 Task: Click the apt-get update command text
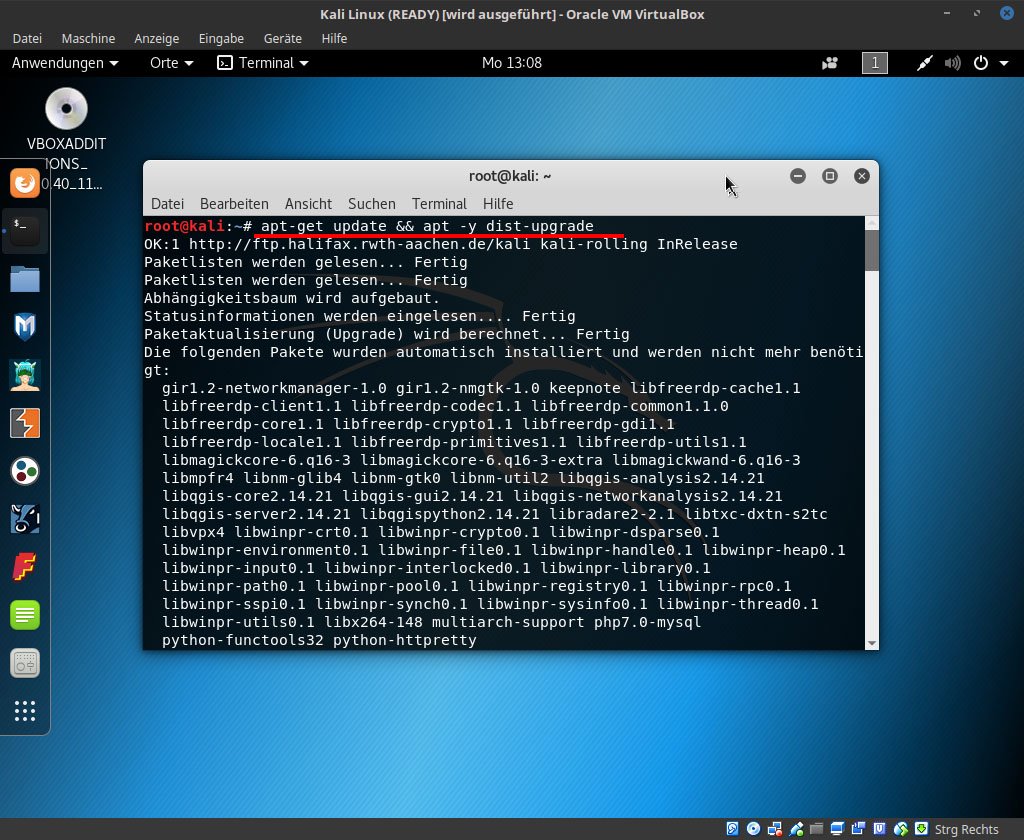427,226
